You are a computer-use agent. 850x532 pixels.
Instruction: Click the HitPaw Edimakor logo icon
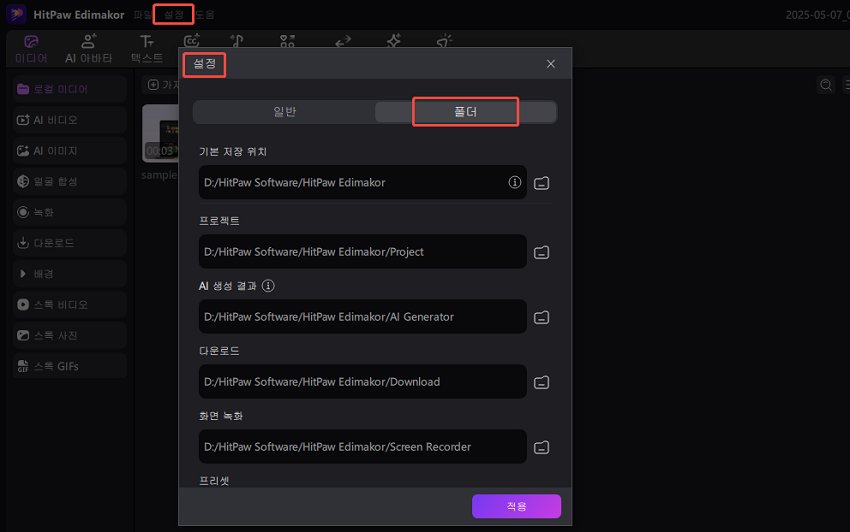pyautogui.click(x=16, y=14)
